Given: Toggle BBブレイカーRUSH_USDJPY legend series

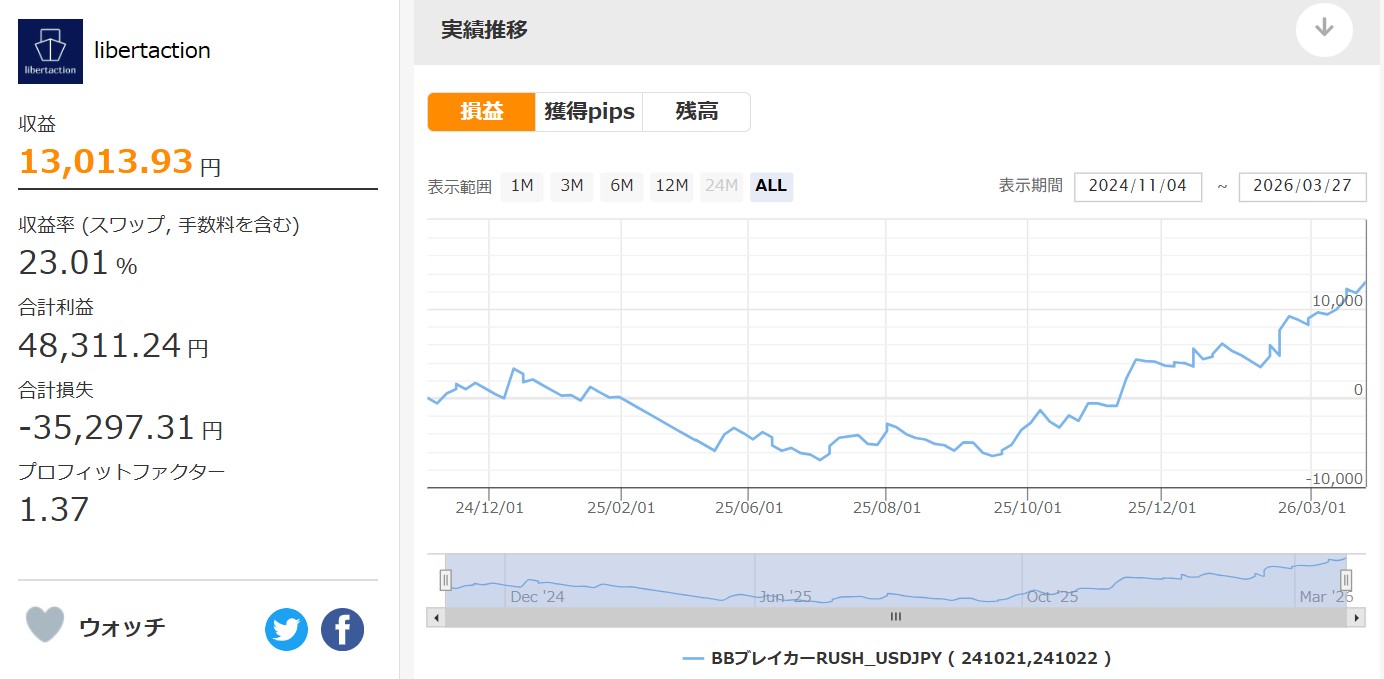Looking at the screenshot, I should click(x=896, y=658).
